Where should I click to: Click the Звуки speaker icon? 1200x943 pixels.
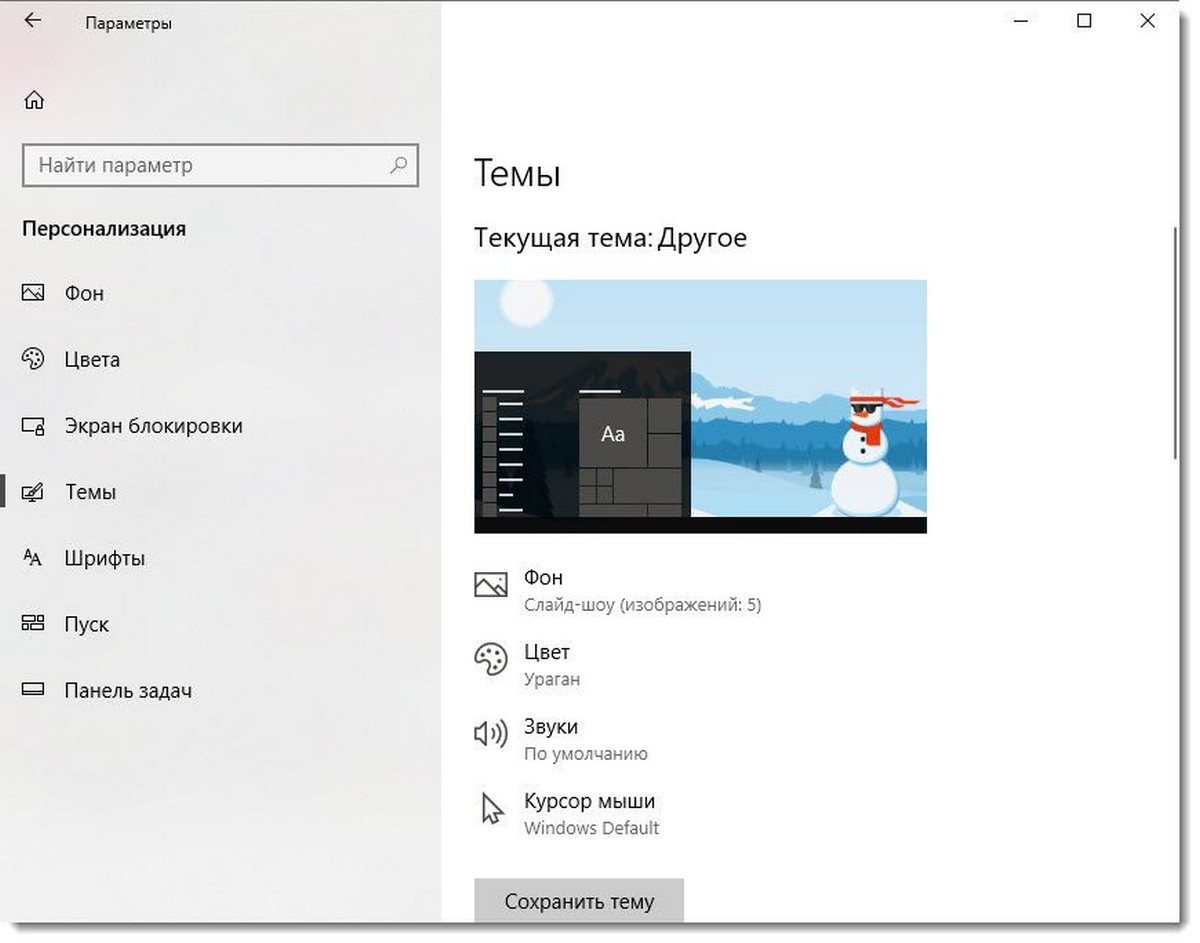(x=490, y=734)
